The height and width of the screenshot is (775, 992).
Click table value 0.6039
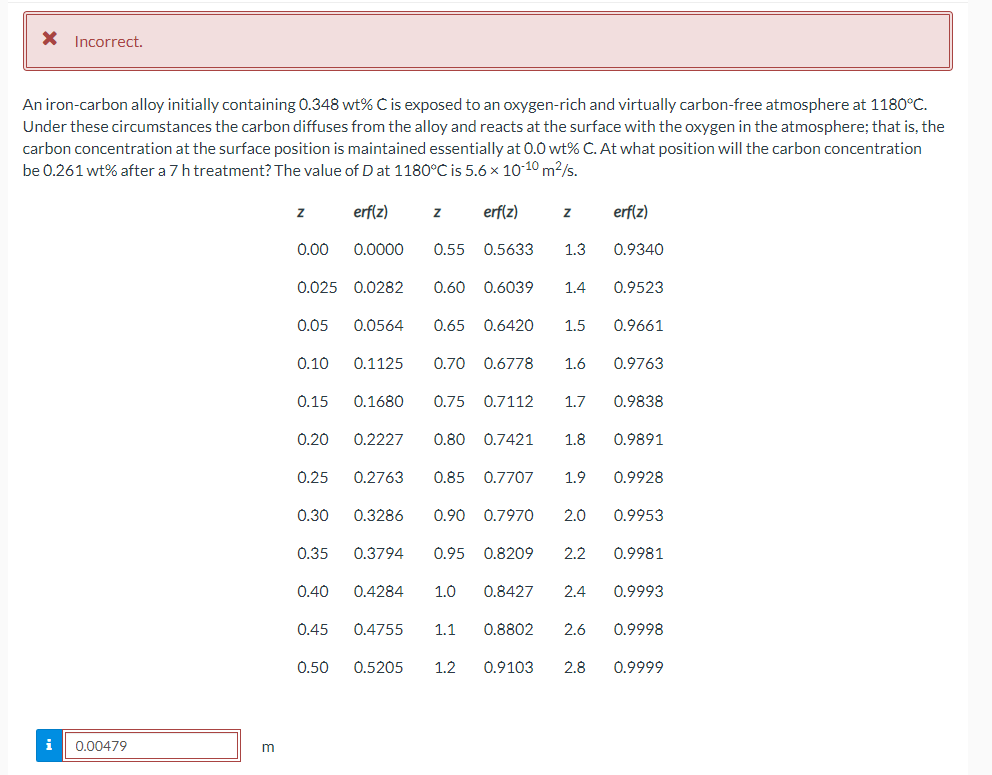pyautogui.click(x=509, y=287)
